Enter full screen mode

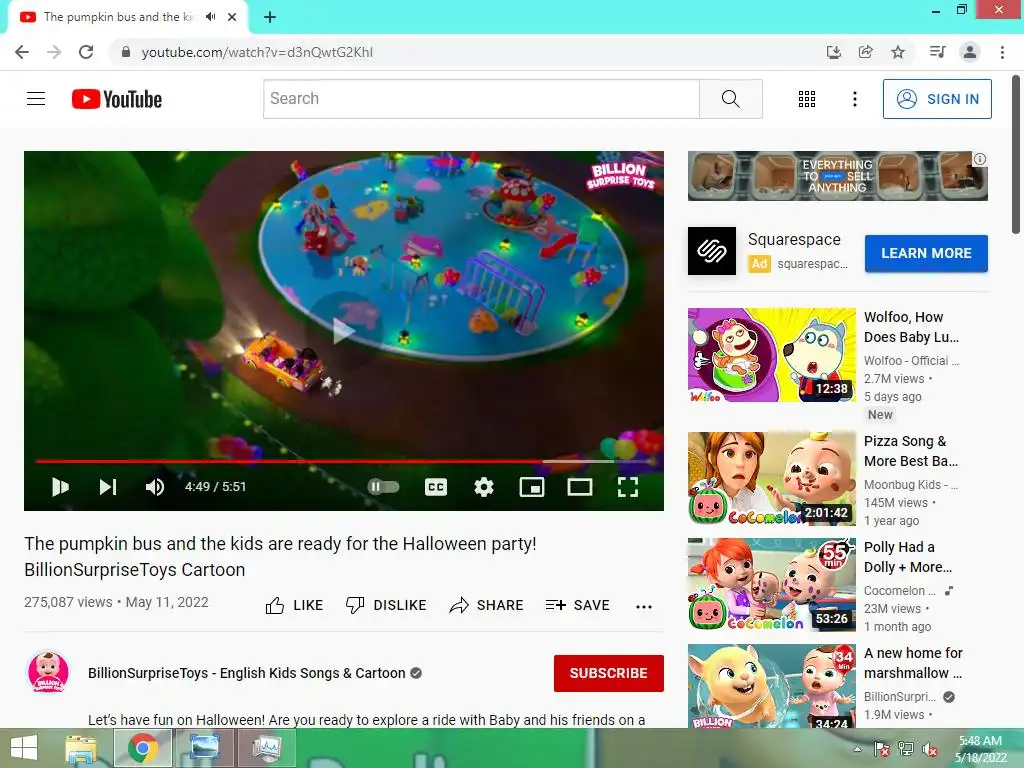tap(628, 487)
